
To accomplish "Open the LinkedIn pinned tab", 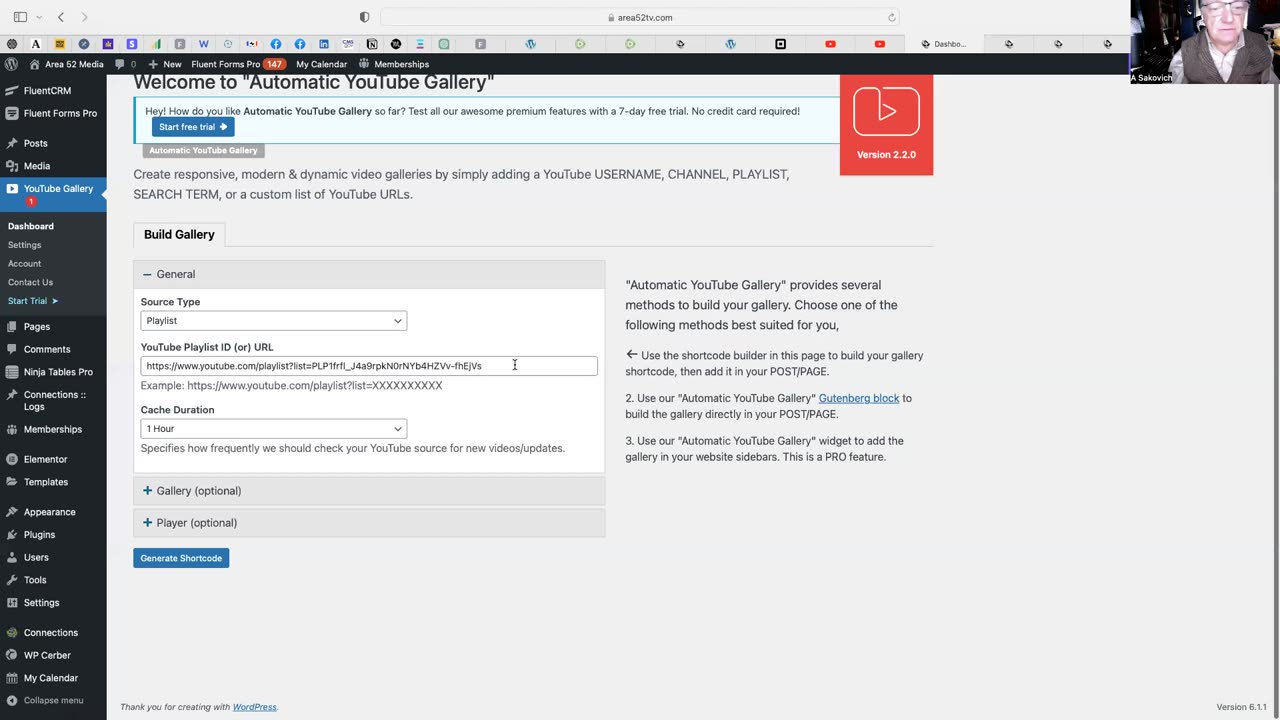I will (x=324, y=44).
